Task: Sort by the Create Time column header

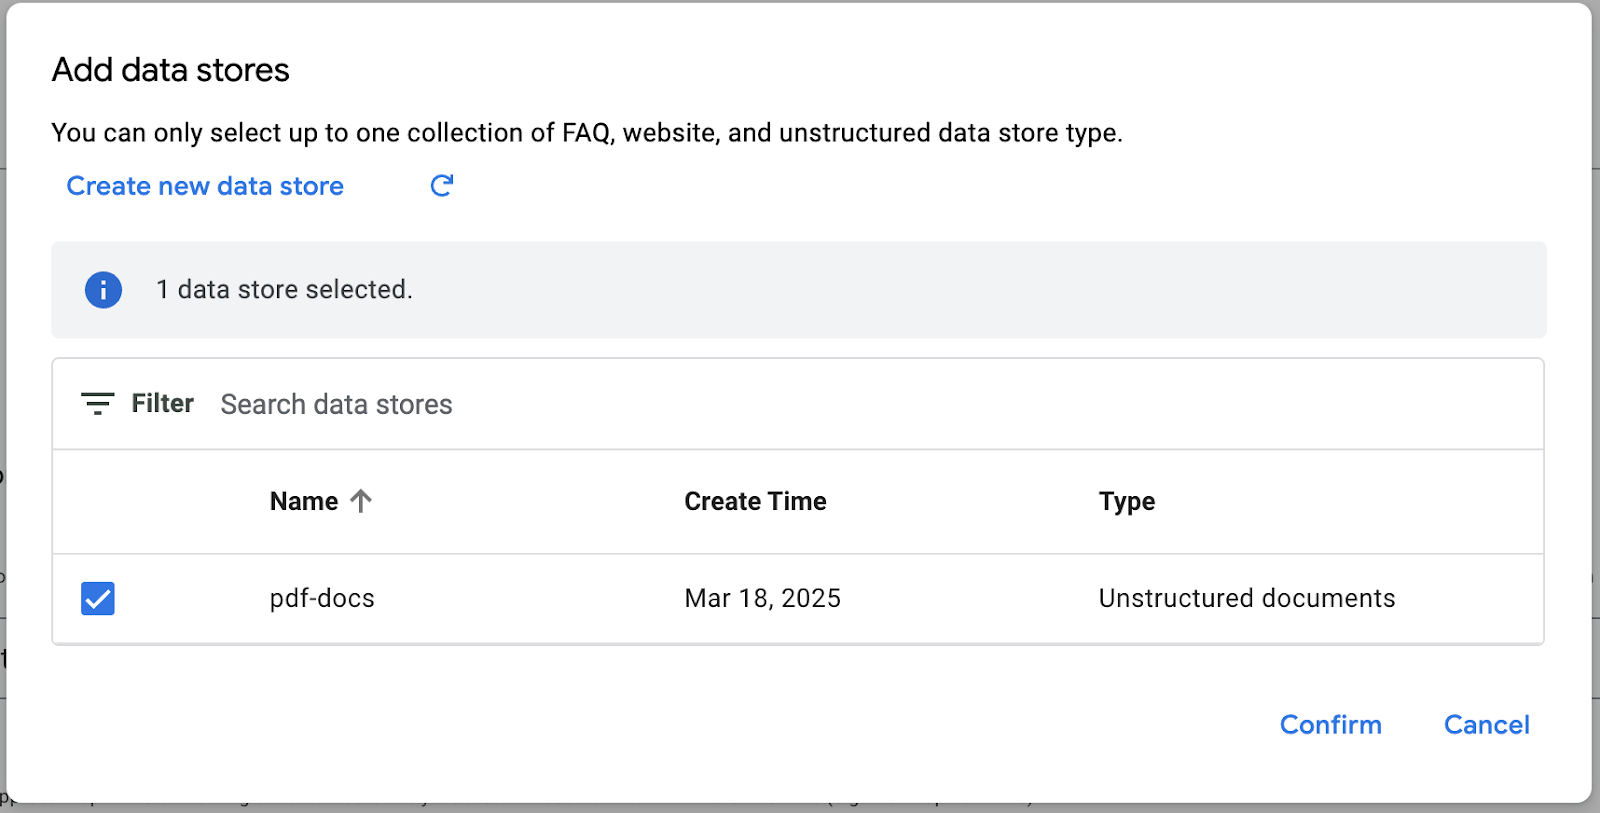Action: click(755, 501)
